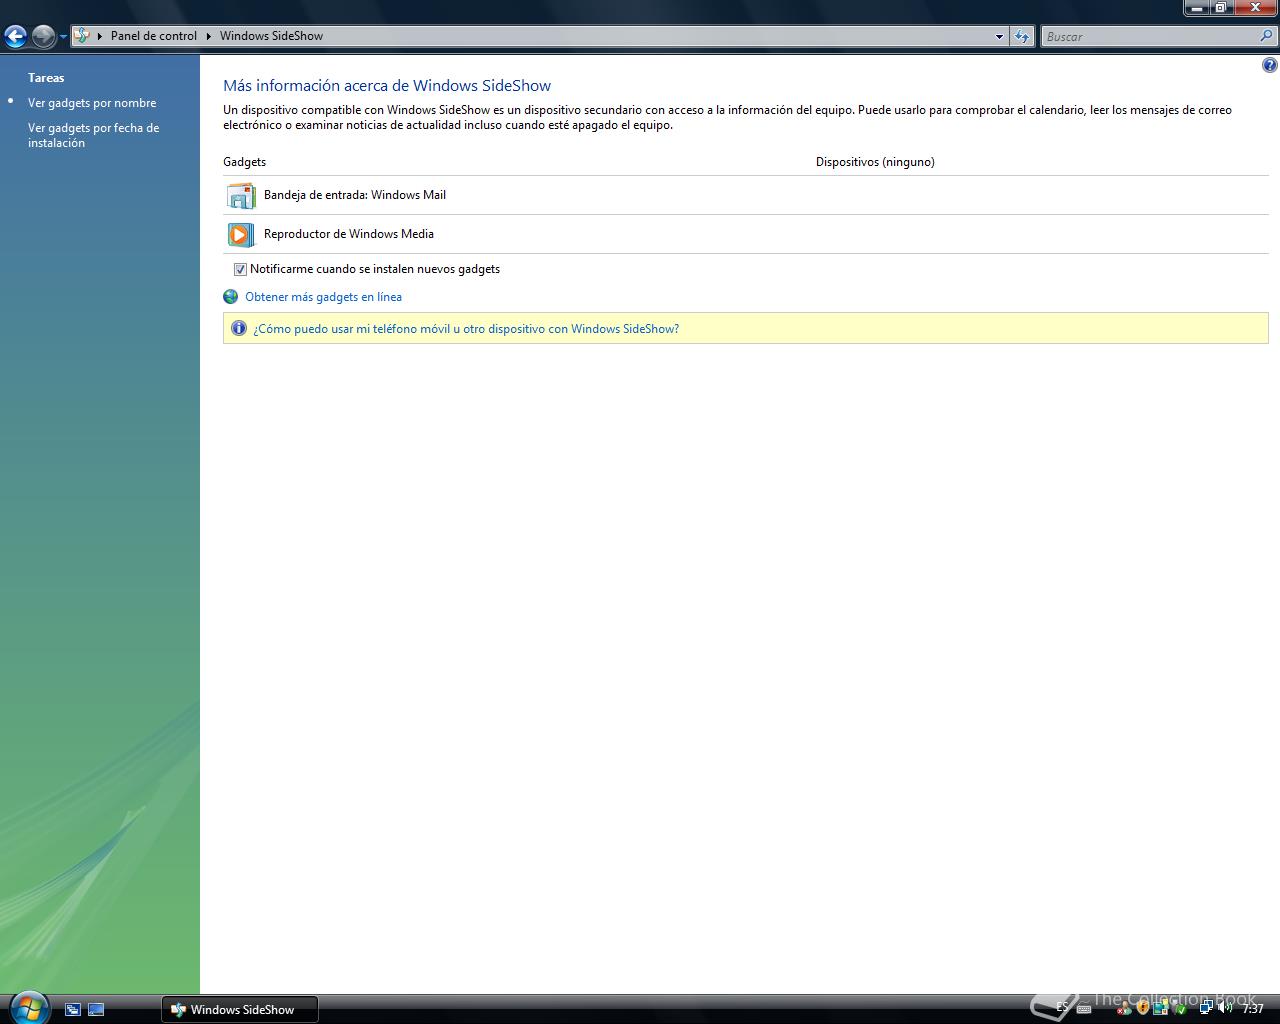This screenshot has width=1280, height=1024.
Task: Open Obtener más gadgets en línea link
Action: tap(323, 297)
